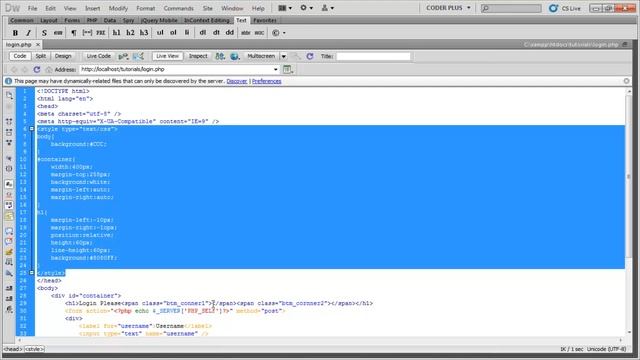
Task: Toggle Live View mode
Action: point(167,56)
